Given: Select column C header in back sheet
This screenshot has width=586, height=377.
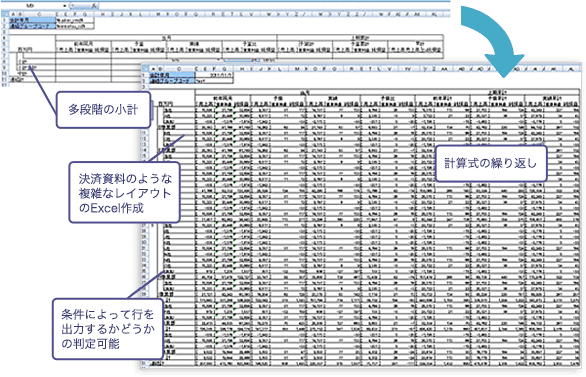Looking at the screenshot, I should [39, 15].
